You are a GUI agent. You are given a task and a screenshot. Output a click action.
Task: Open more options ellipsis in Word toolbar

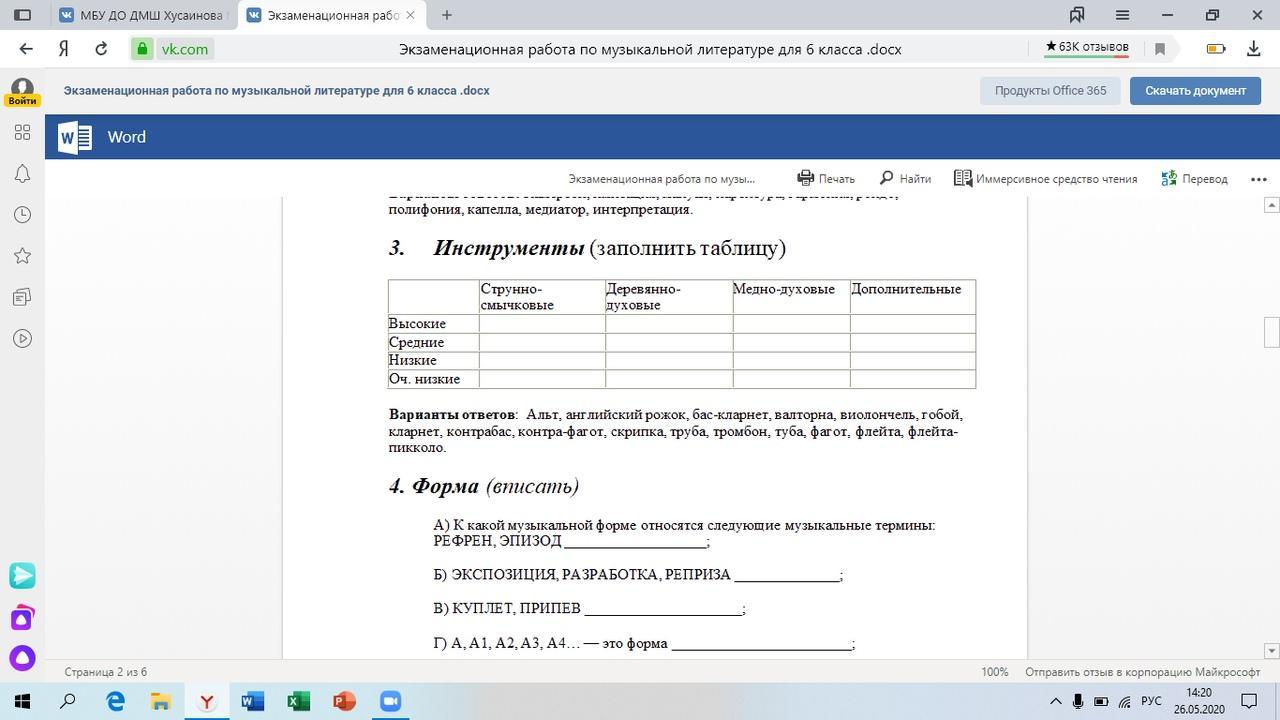1259,179
